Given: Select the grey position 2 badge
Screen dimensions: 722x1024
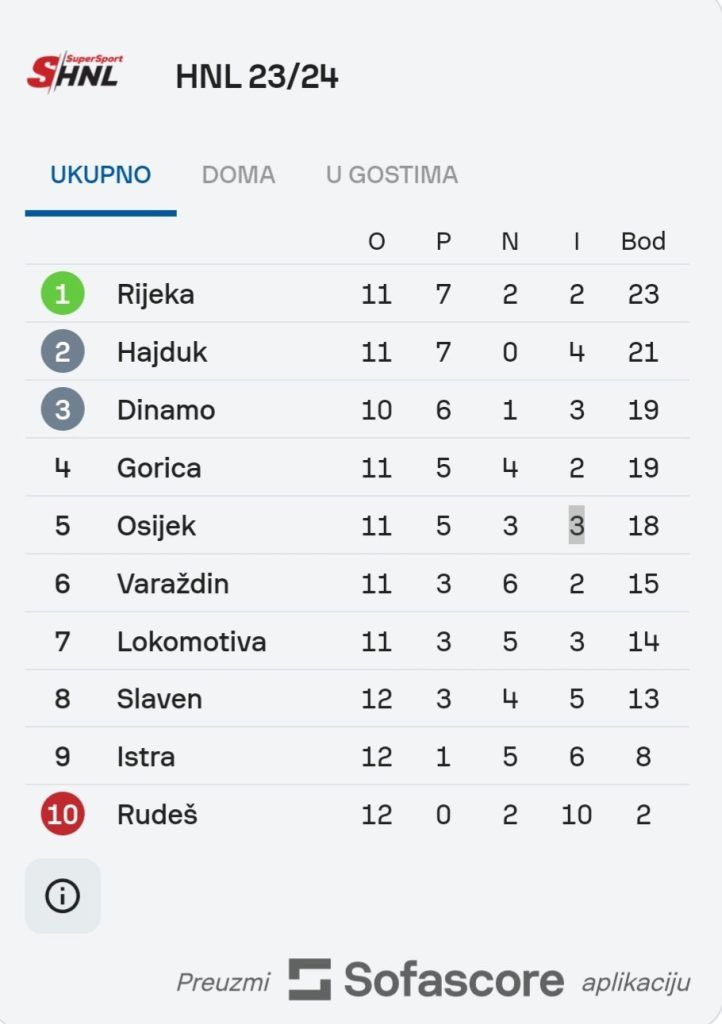Looking at the screenshot, I should click(63, 351).
